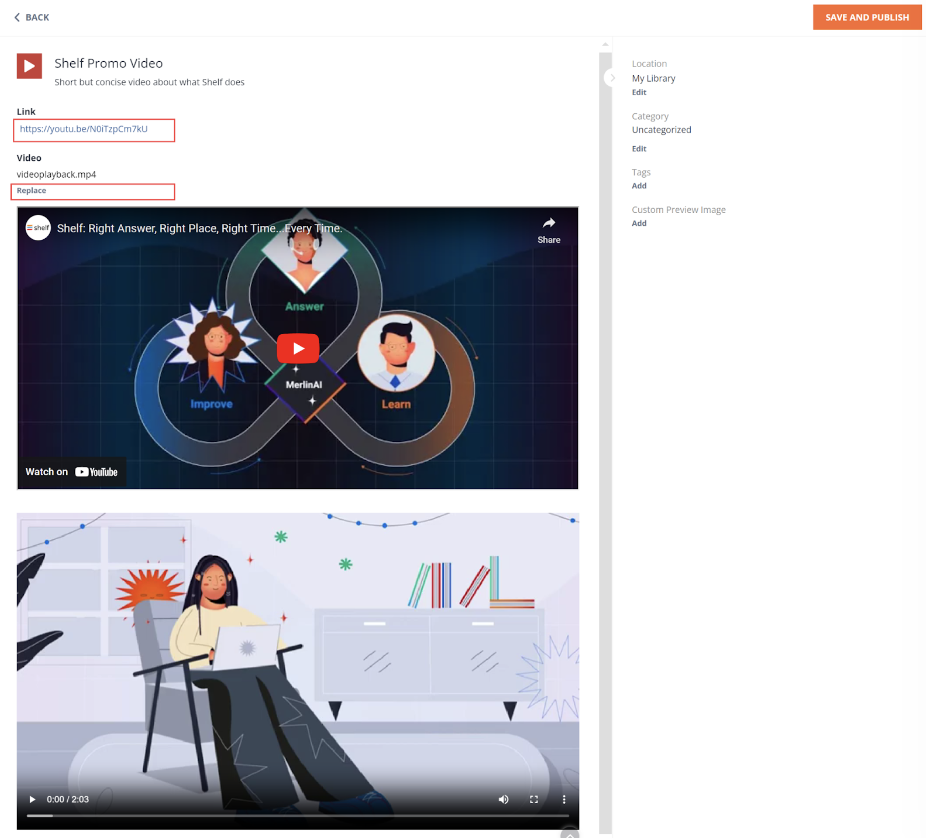Click the Save and Publish button

pos(866,17)
